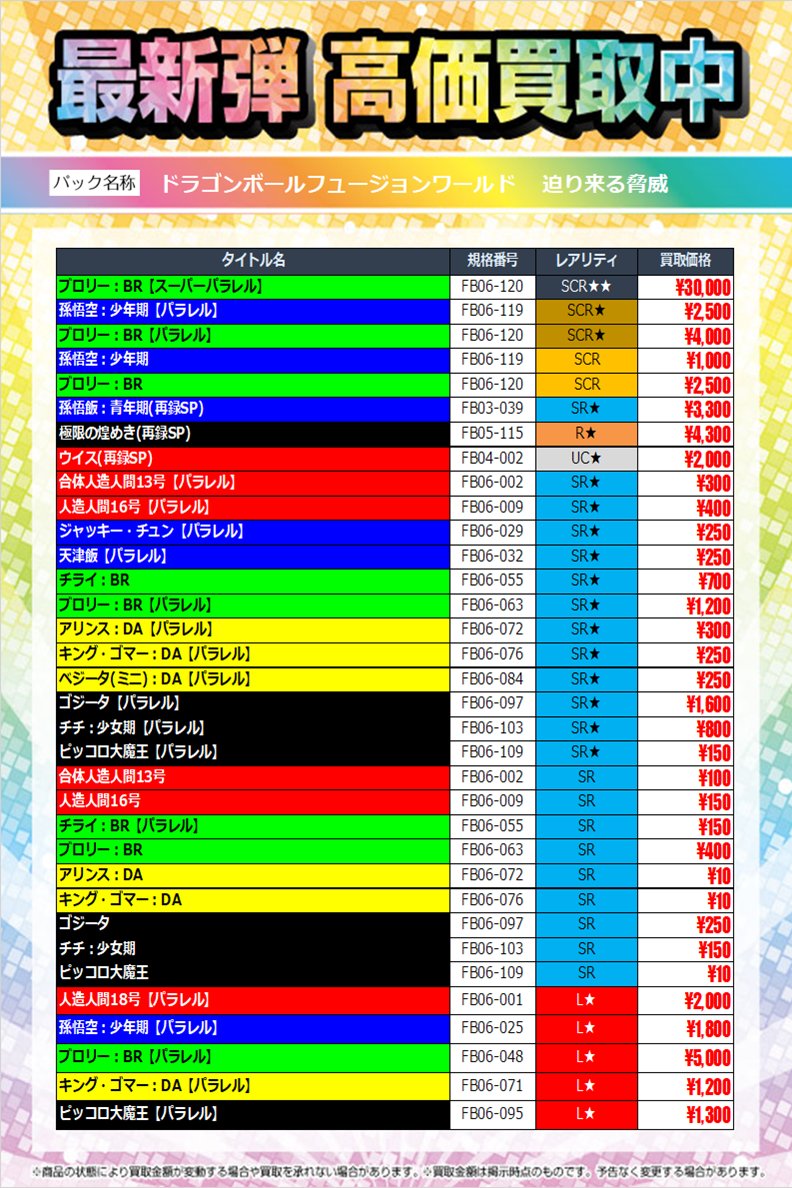Select row 人造人間18号【パラレル】
The width and height of the screenshot is (792, 1188).
[x=395, y=1000]
